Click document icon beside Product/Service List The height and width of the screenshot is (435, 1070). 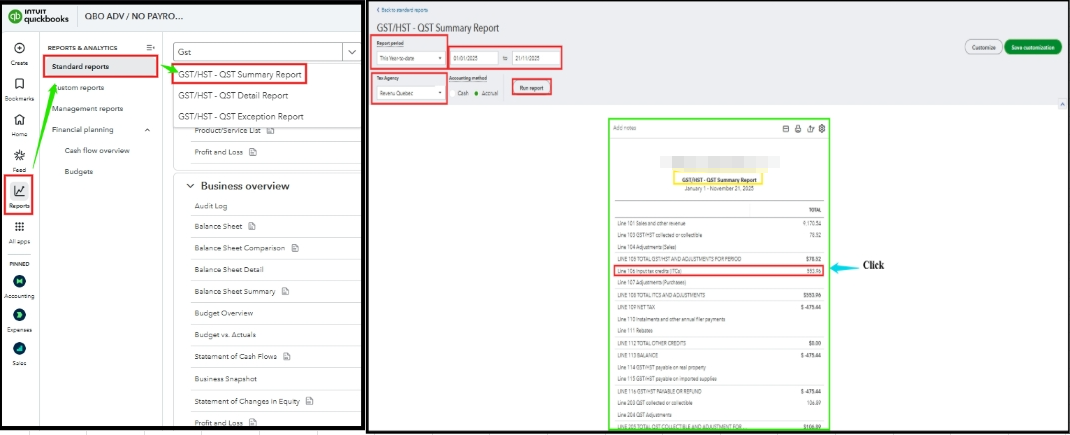coord(270,130)
